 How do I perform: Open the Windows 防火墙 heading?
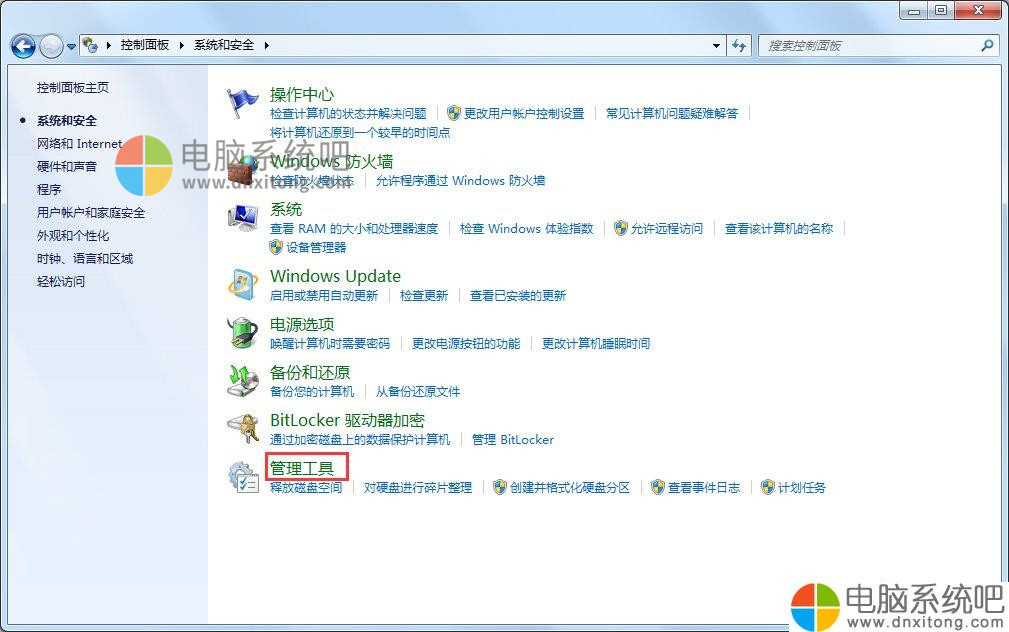[x=331, y=162]
